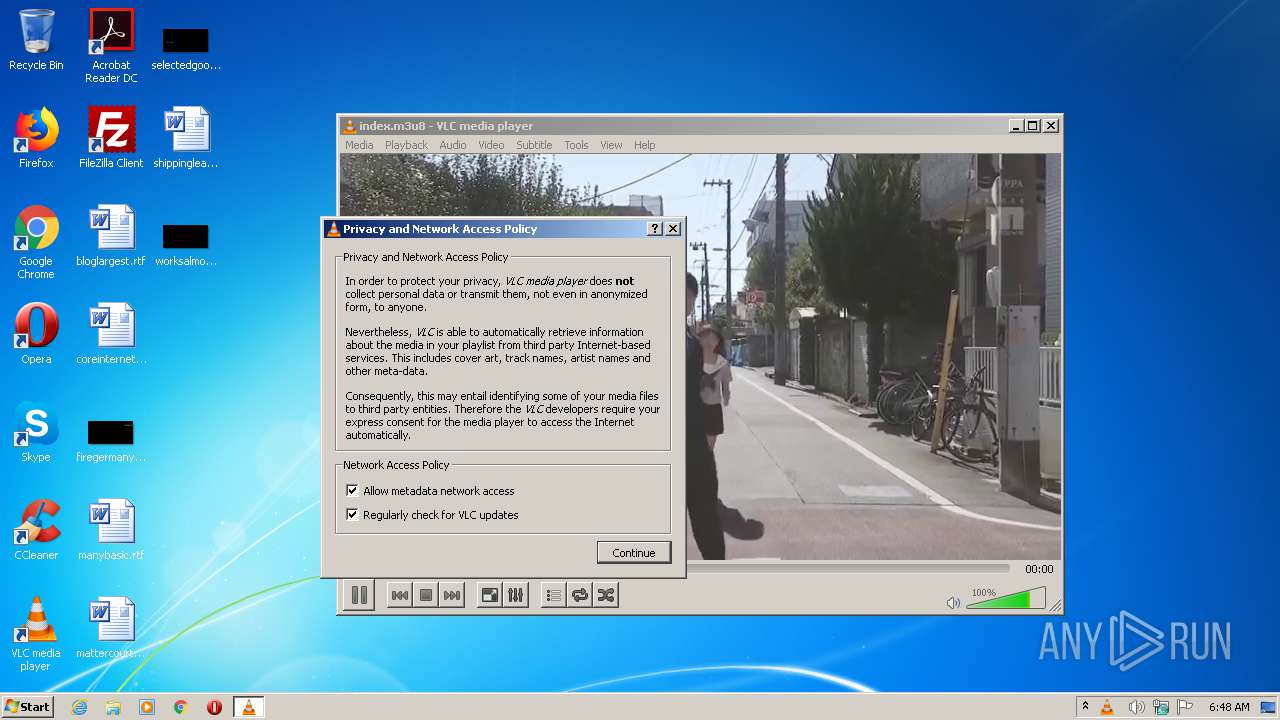Open the VLC Subtitle menu
This screenshot has height=720, width=1280.
tap(534, 145)
